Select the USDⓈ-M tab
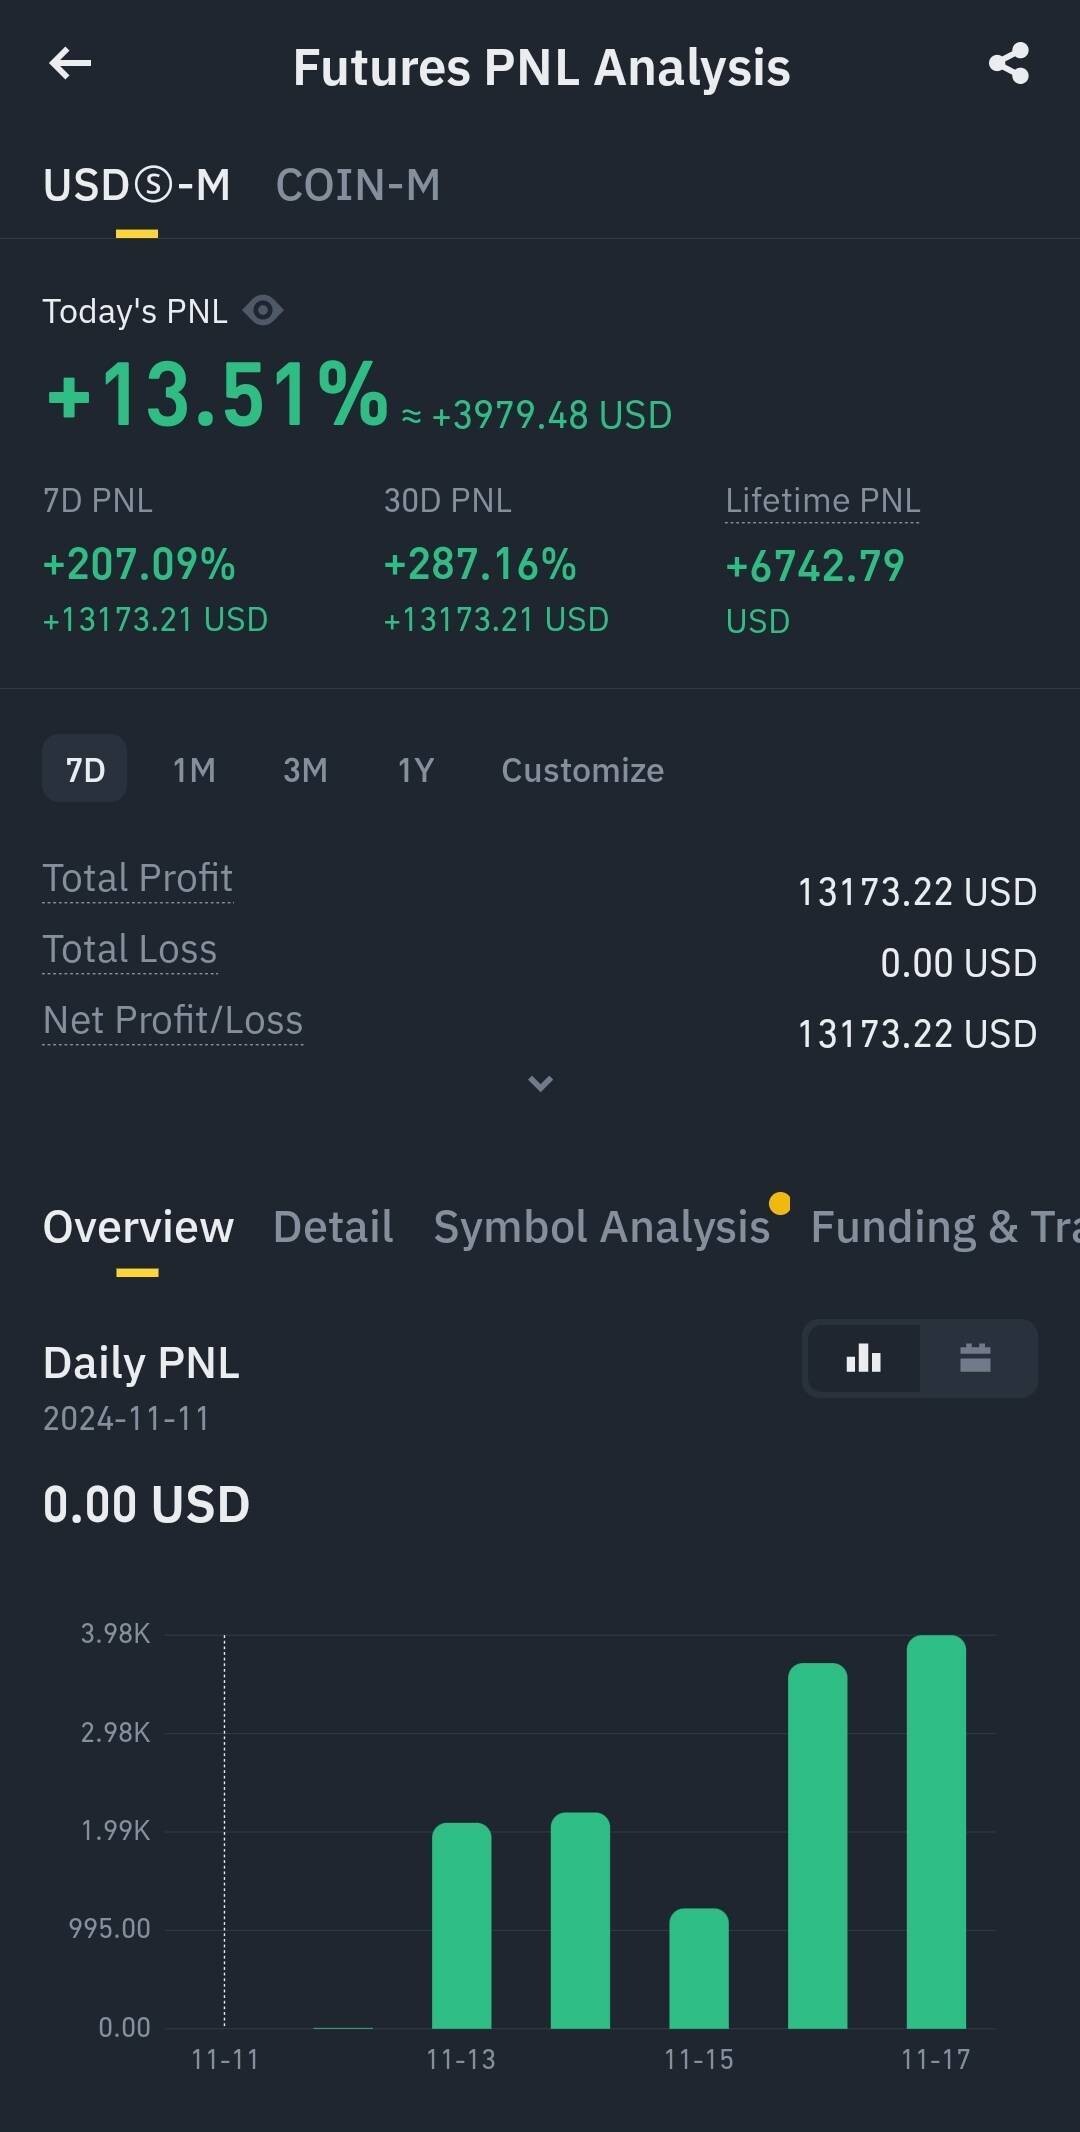 tap(137, 185)
